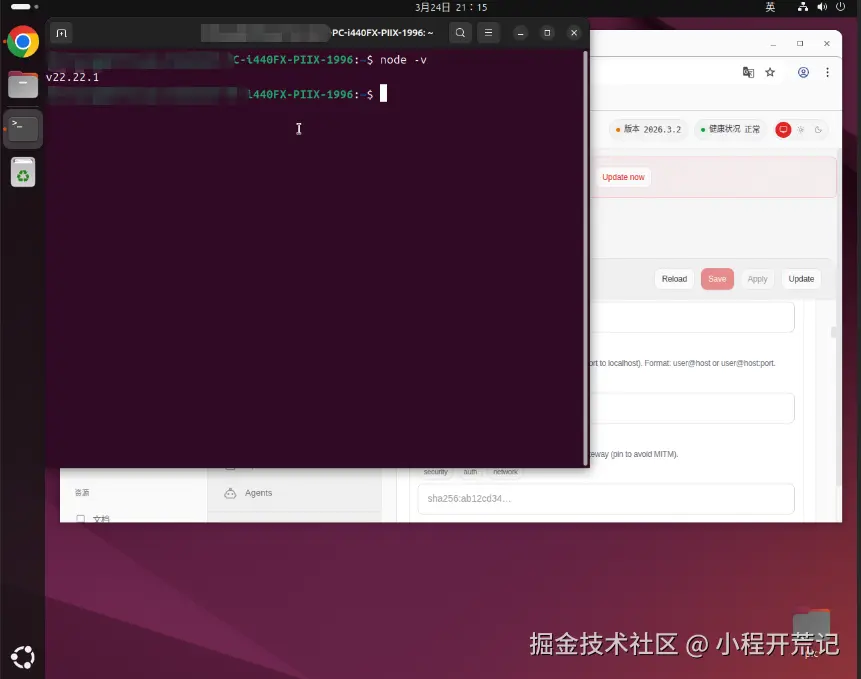
Task: Click the security tag chip
Action: coord(435,472)
